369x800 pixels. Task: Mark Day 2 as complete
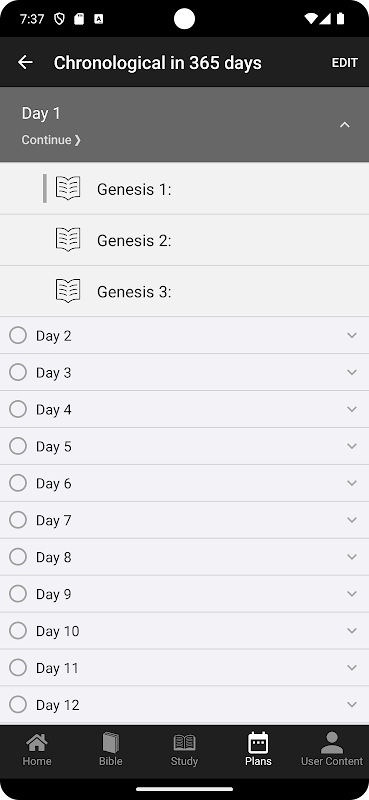coord(18,335)
